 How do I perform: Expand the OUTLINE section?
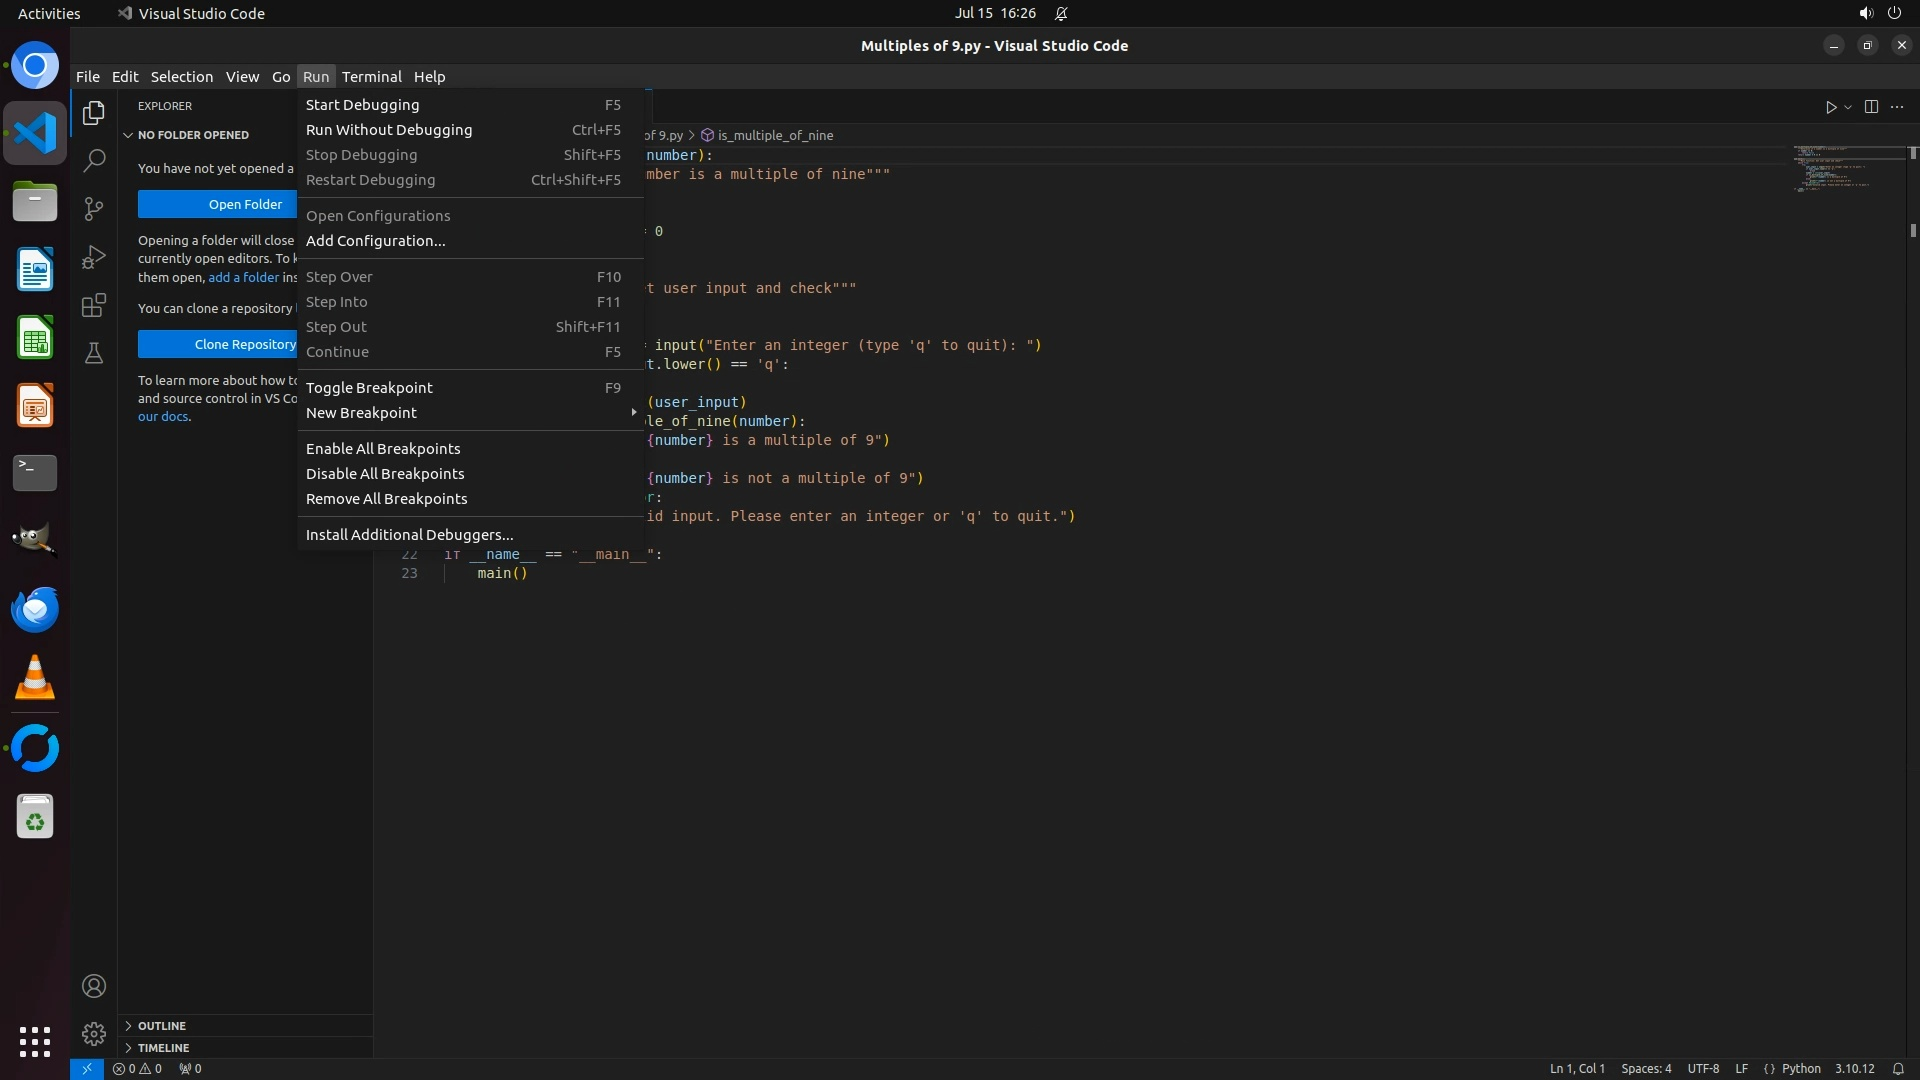(162, 1026)
